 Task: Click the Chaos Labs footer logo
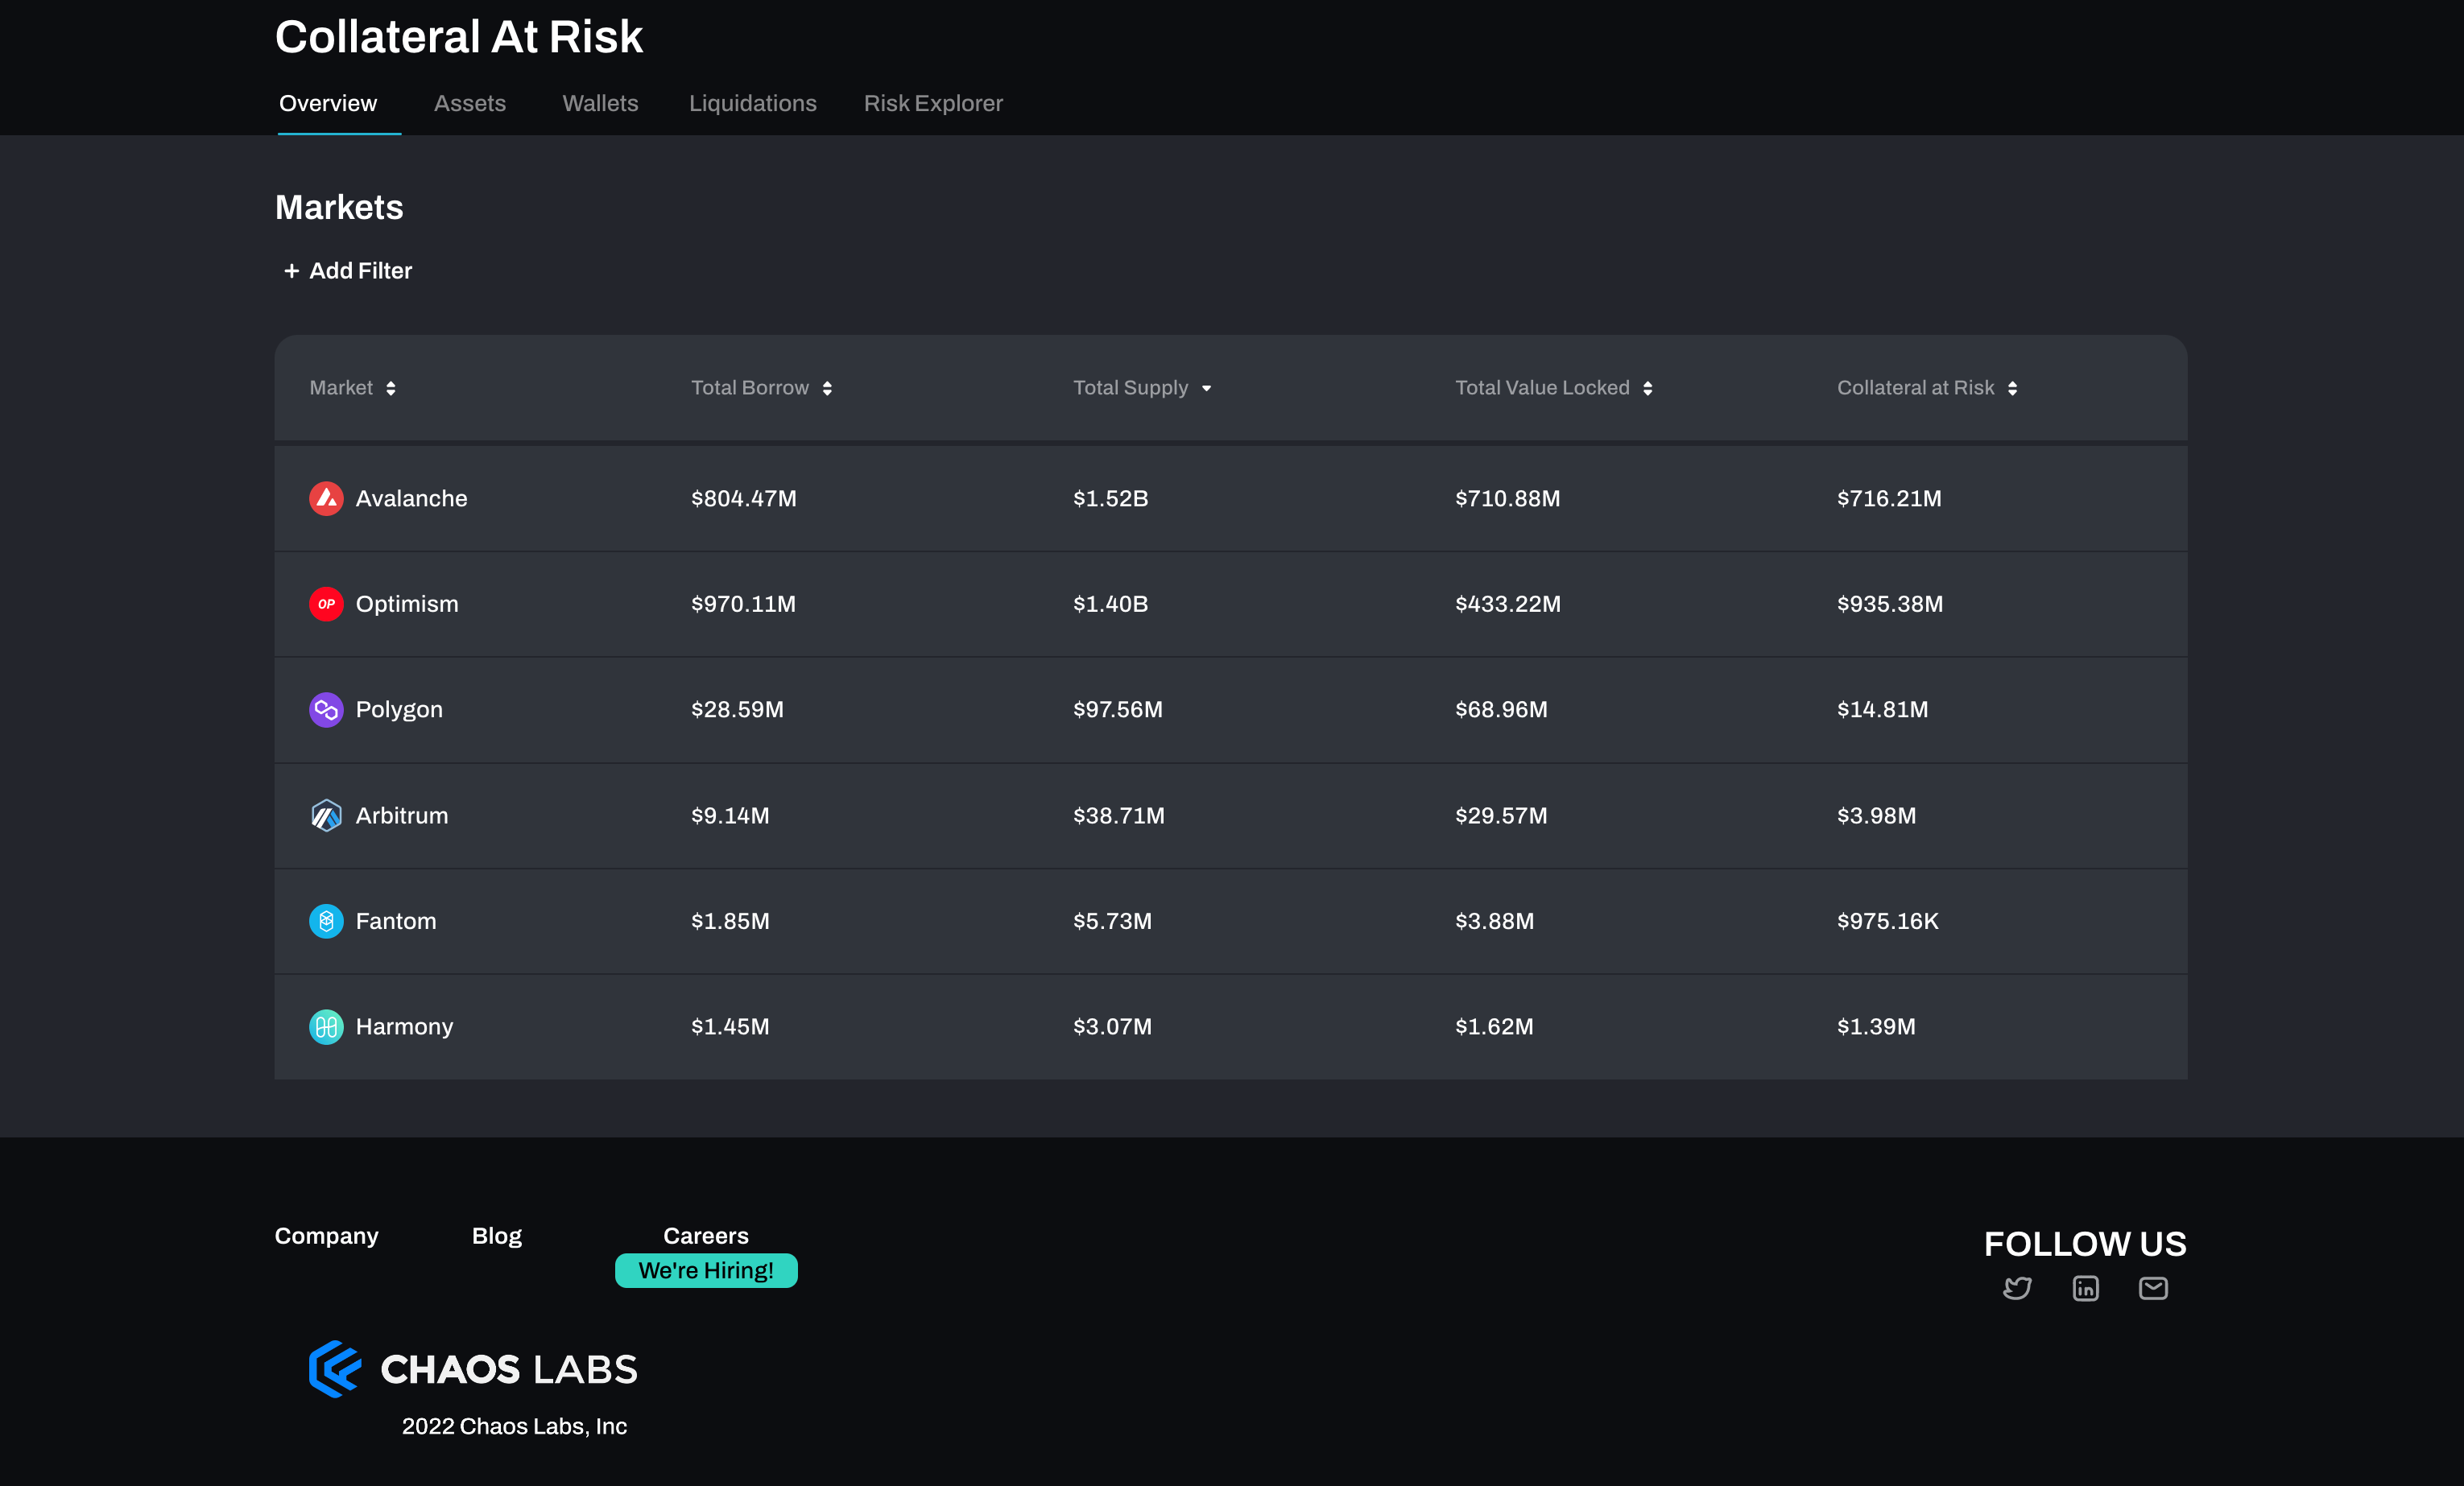click(x=473, y=1369)
